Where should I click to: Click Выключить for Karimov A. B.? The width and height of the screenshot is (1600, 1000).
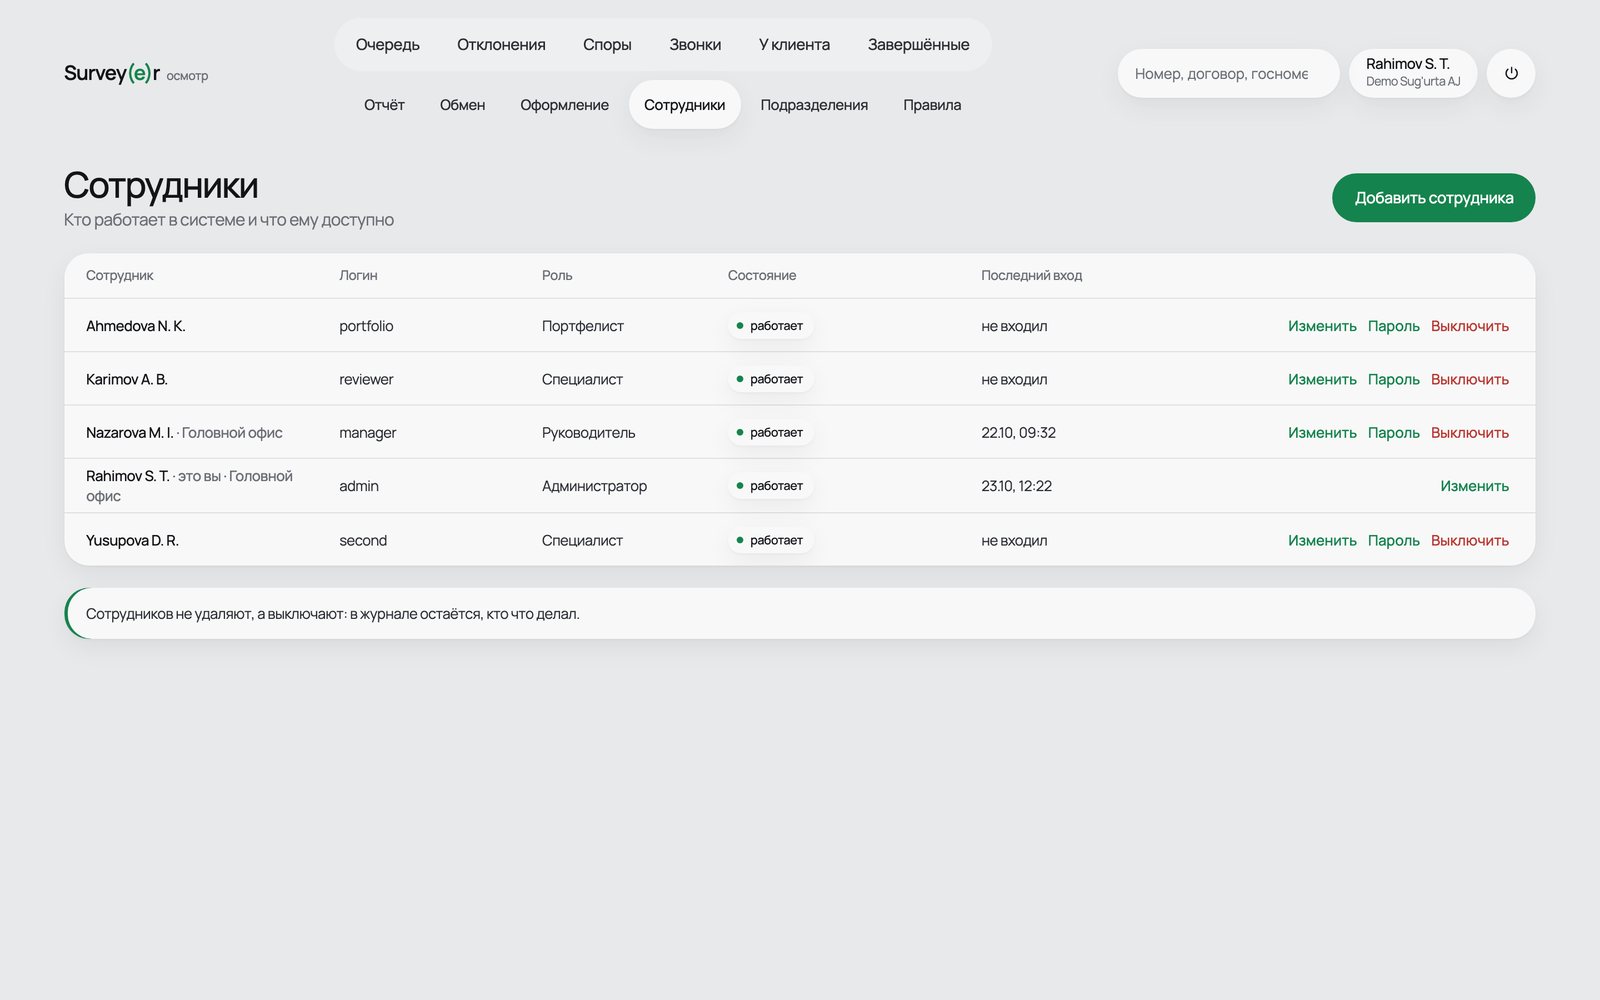pos(1469,379)
